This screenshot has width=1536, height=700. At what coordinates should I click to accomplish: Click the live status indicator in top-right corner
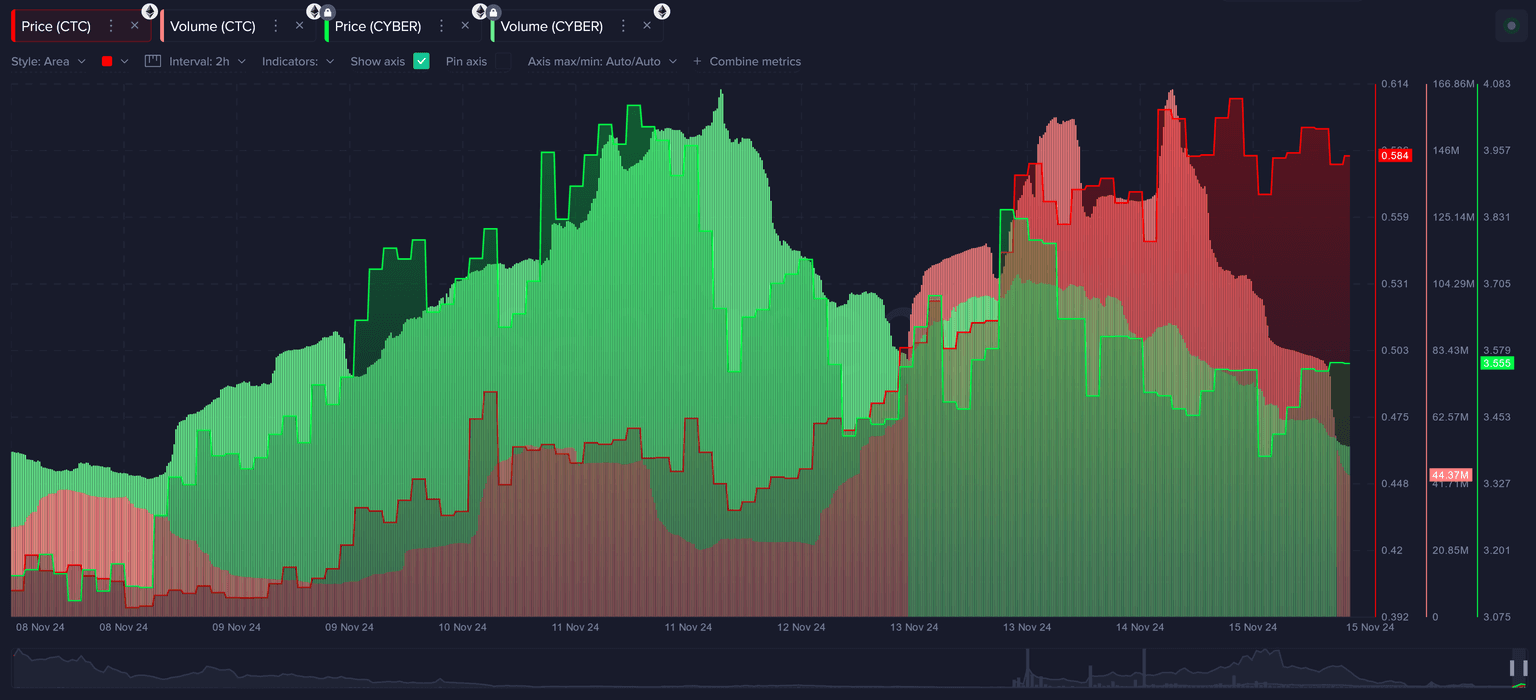coord(1510,26)
